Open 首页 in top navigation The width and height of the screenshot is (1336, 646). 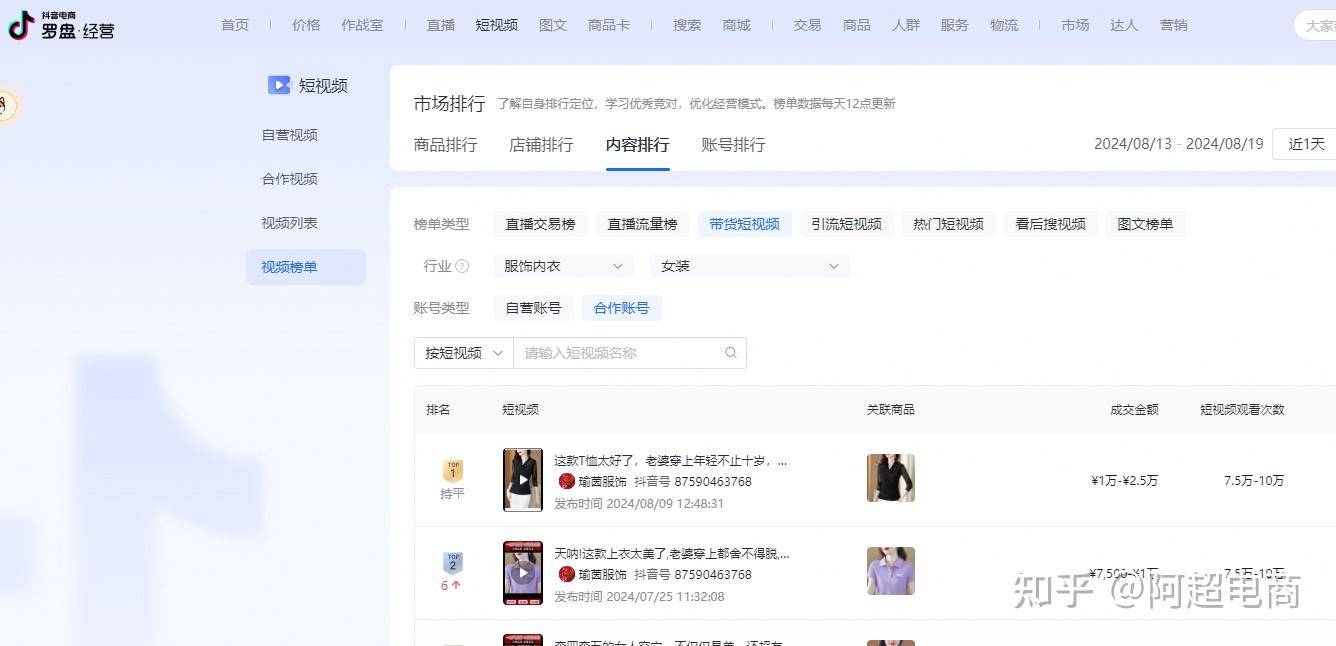235,25
